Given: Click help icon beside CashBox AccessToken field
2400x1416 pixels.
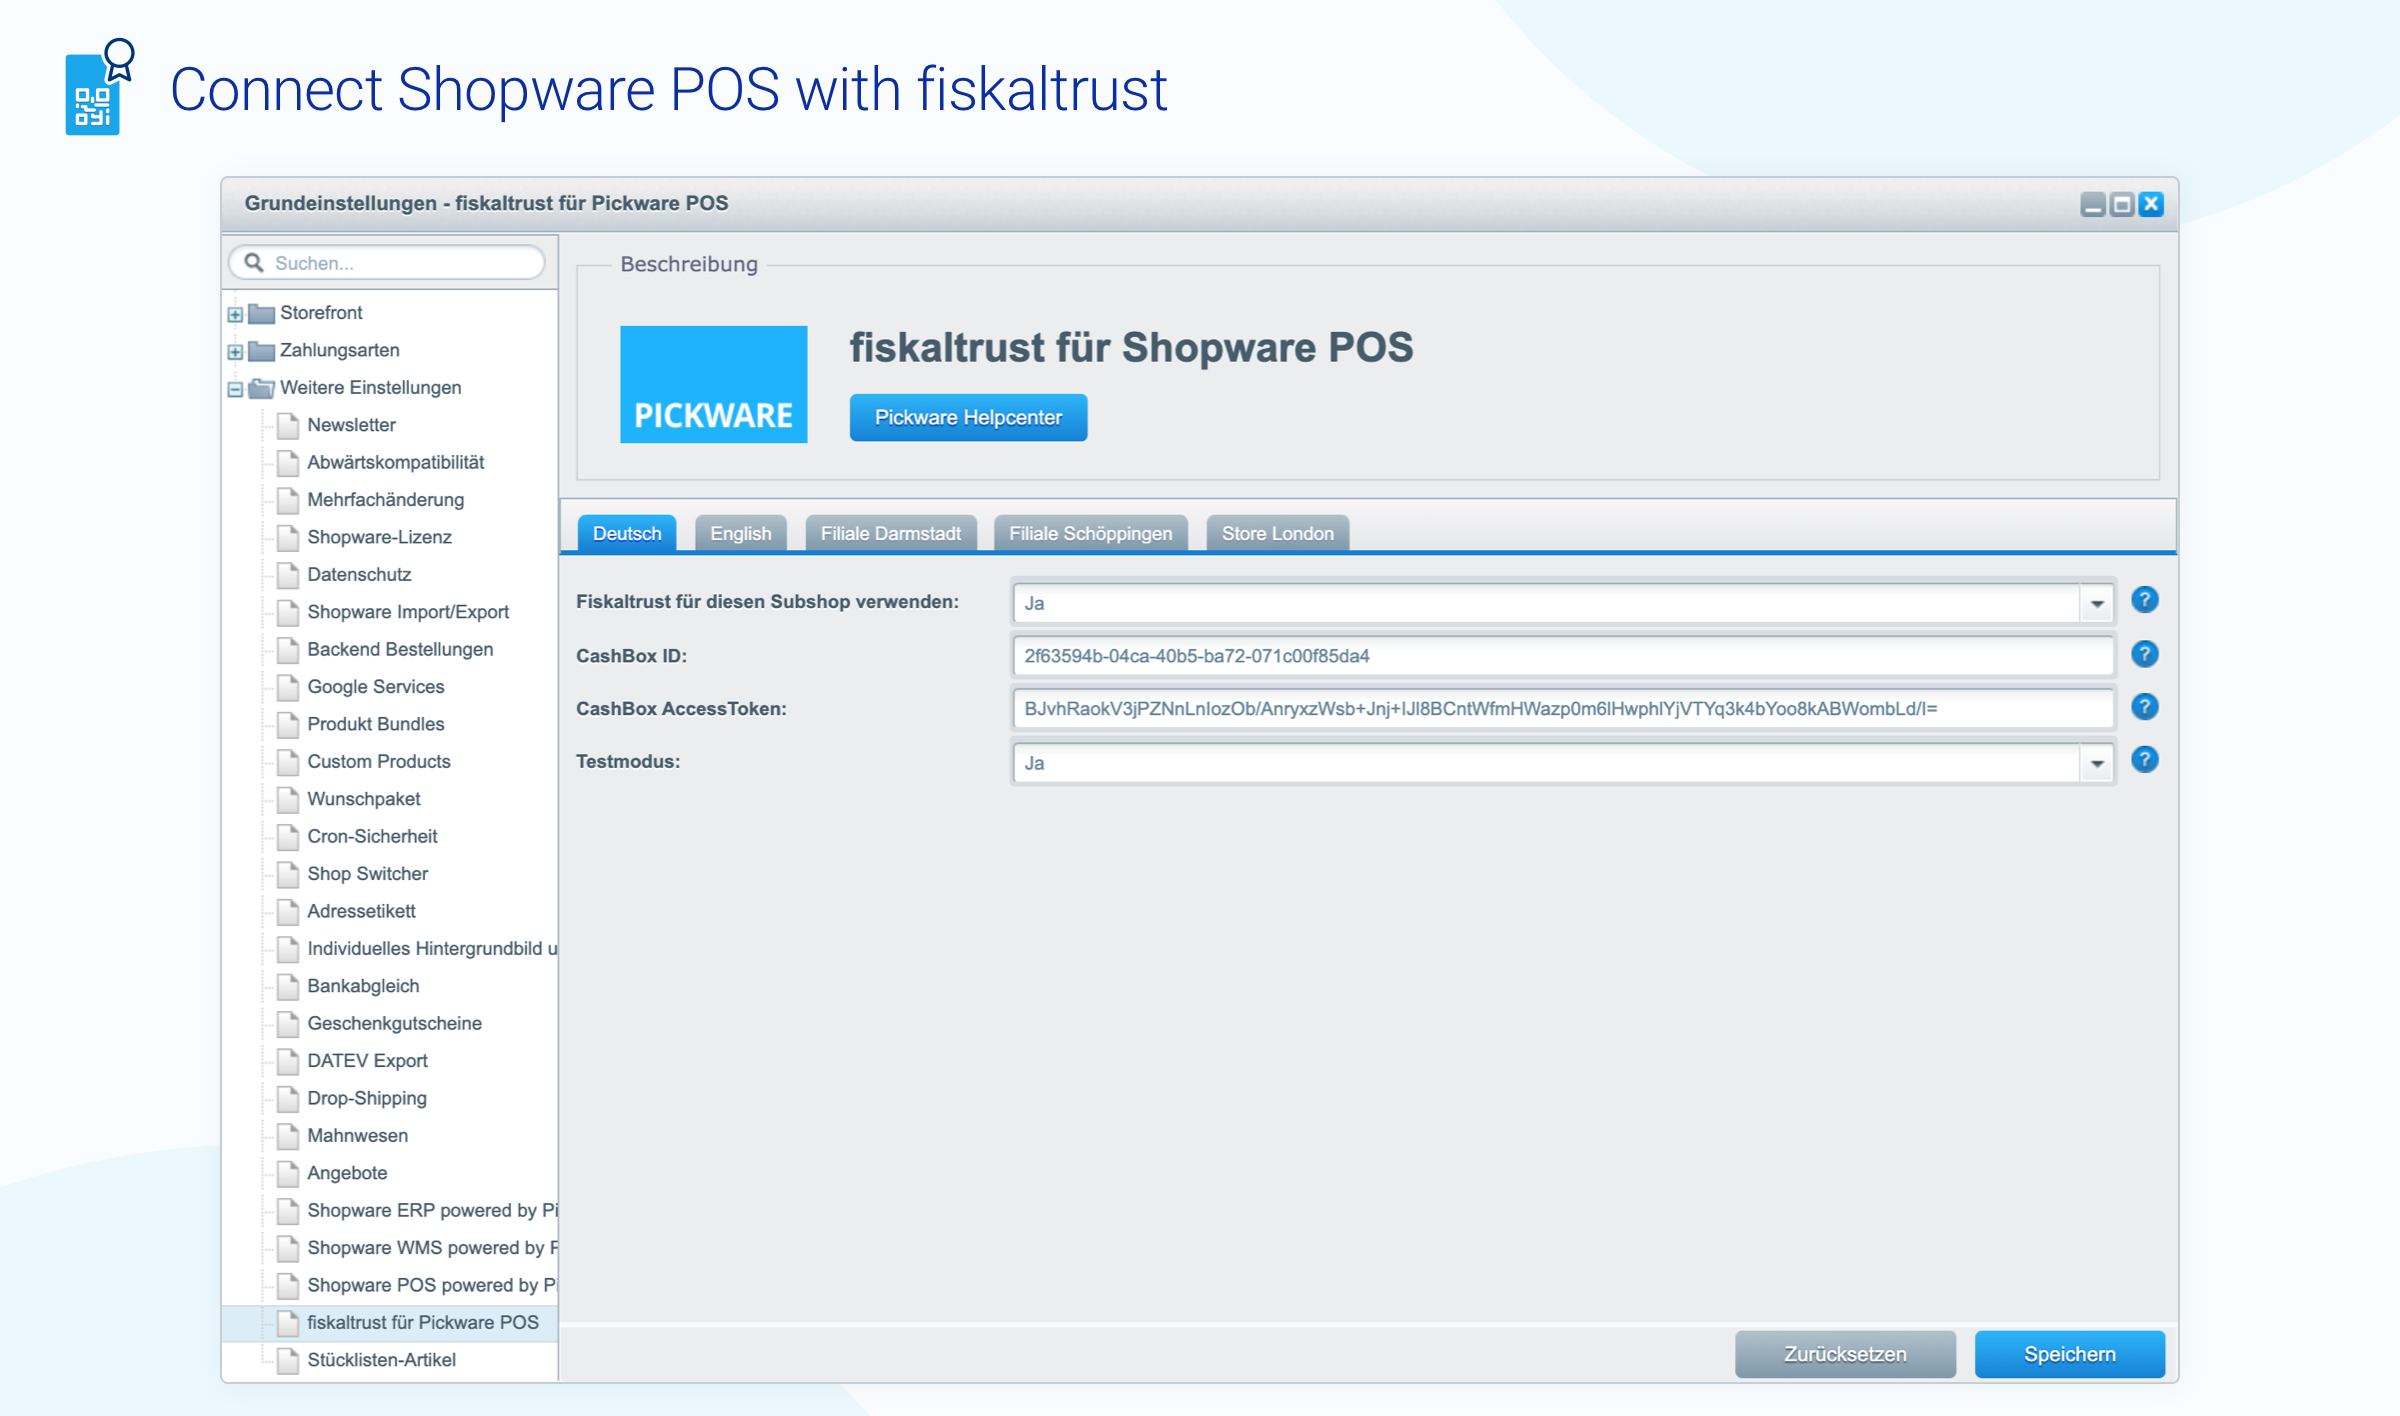Looking at the screenshot, I should 2144,707.
